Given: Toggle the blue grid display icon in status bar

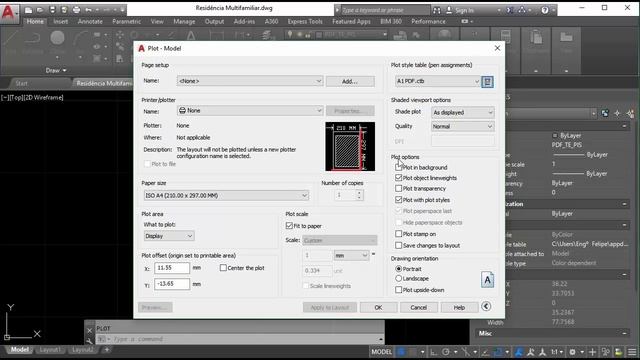Looking at the screenshot, I should pos(402,352).
